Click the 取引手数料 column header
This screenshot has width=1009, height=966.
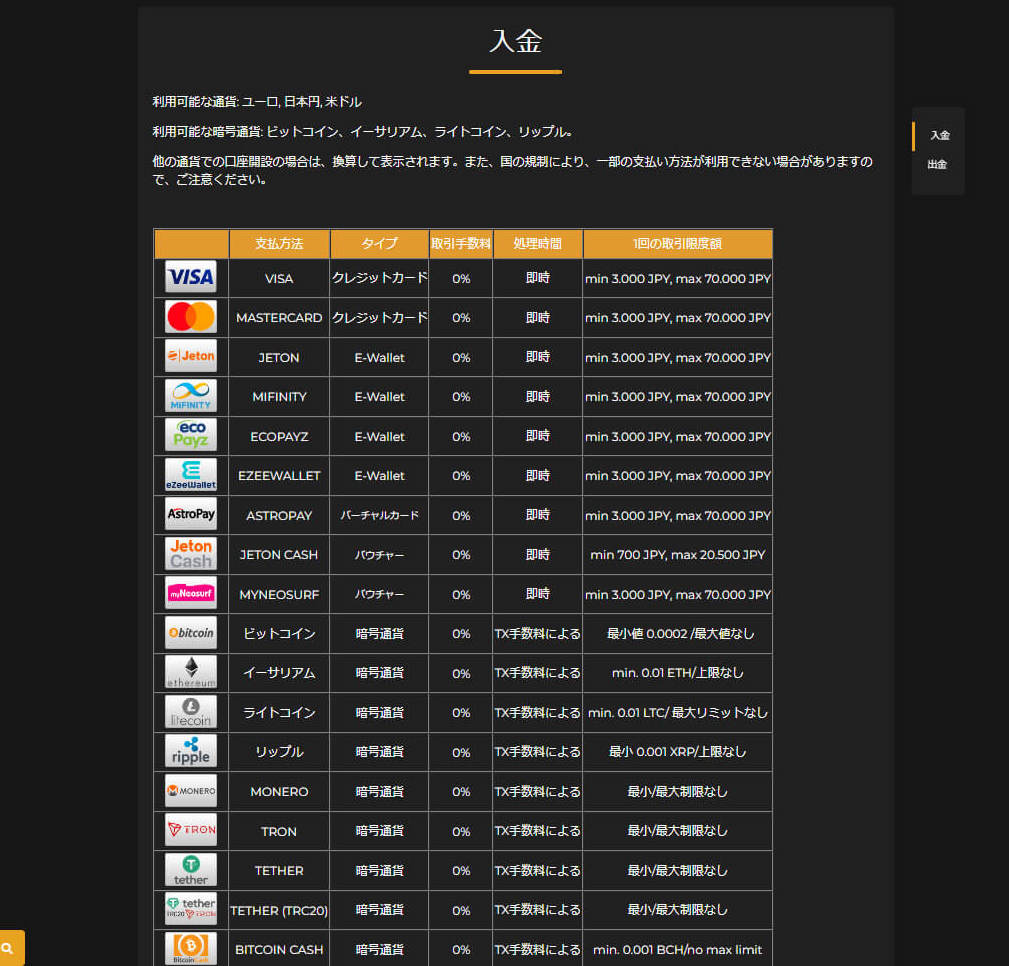pyautogui.click(x=461, y=243)
